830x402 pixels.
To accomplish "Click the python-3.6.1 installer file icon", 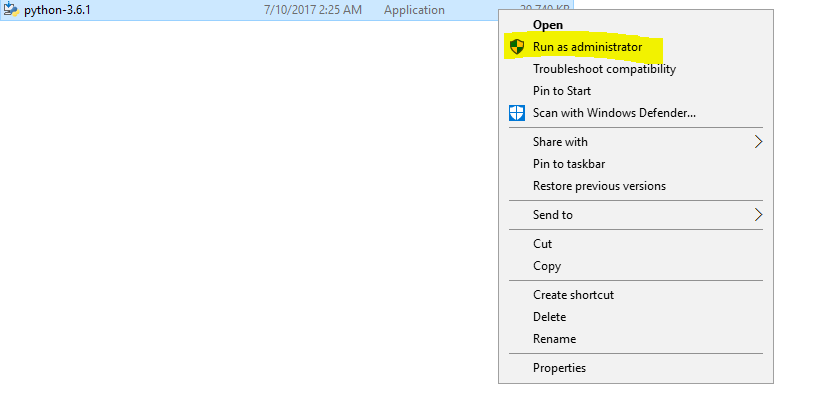I will point(11,10).
